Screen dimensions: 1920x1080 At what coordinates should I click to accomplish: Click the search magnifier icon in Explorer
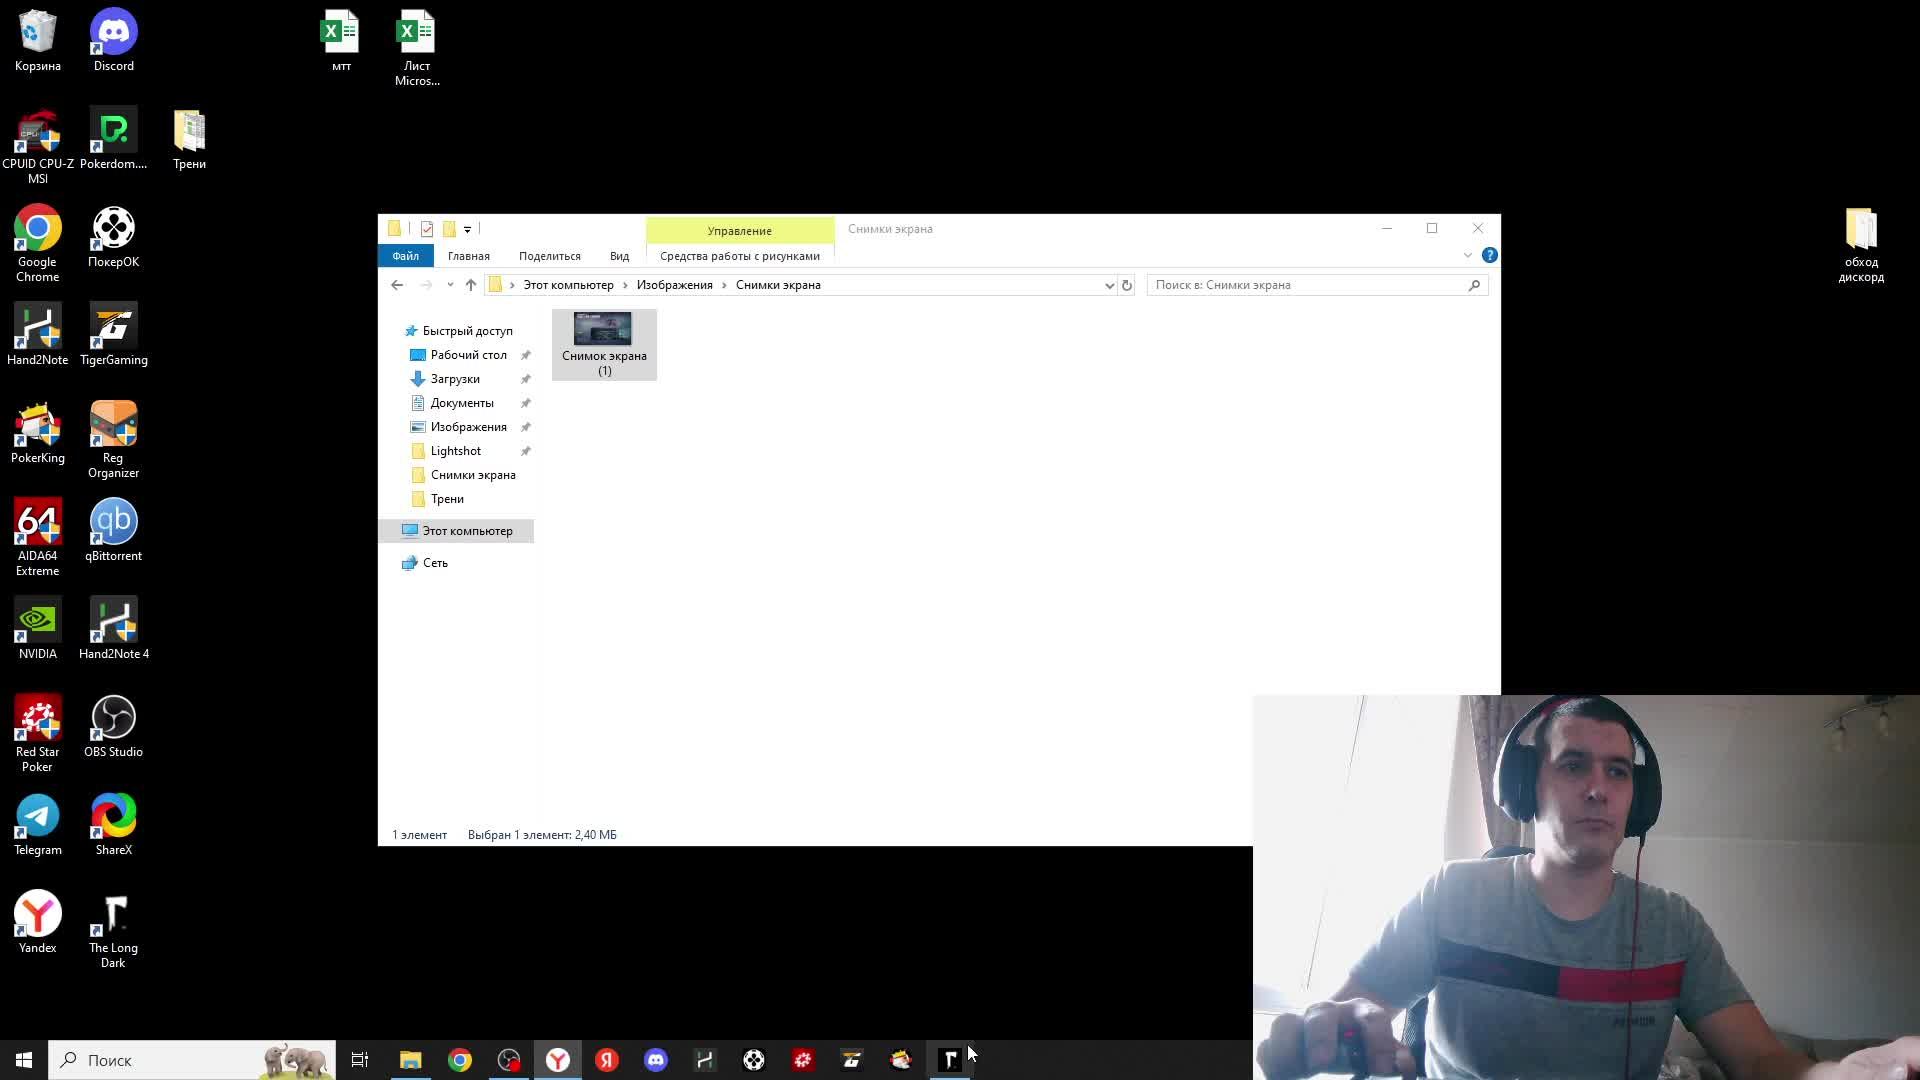(1474, 285)
